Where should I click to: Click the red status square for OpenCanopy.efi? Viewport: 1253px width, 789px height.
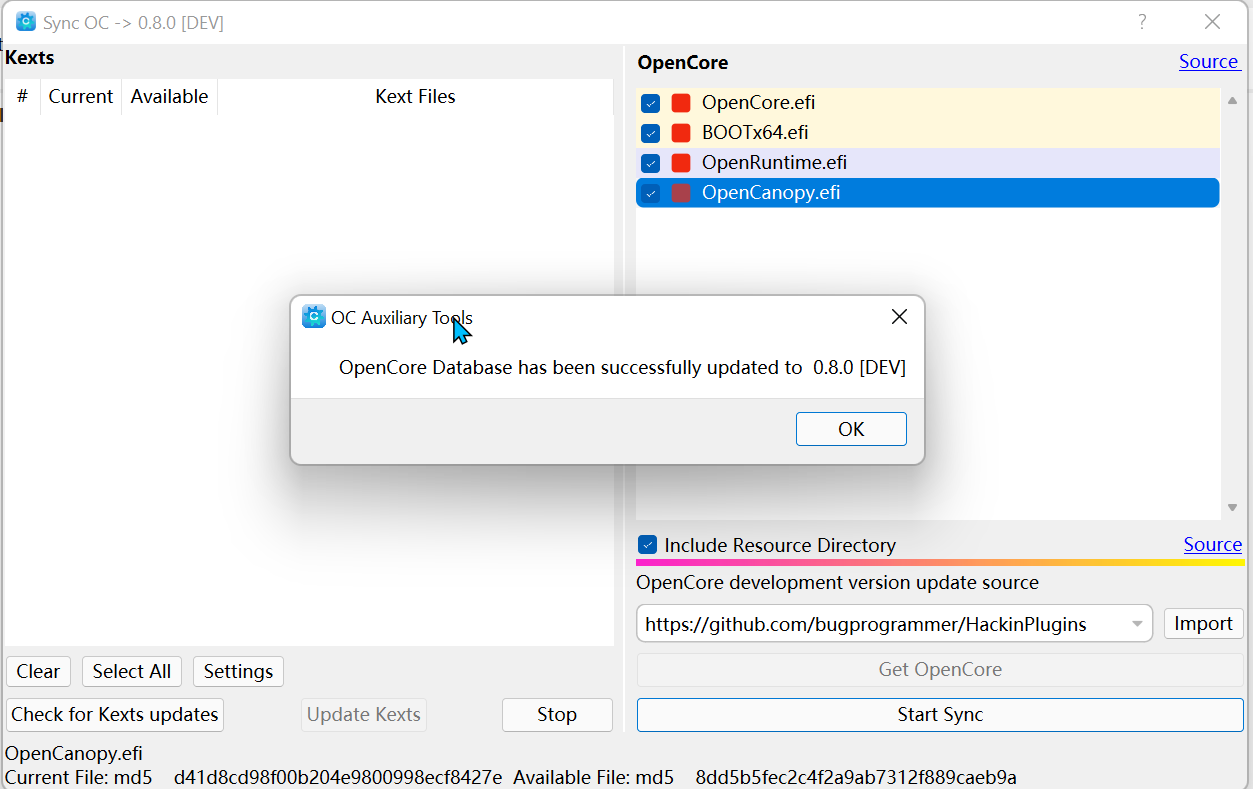coord(681,193)
